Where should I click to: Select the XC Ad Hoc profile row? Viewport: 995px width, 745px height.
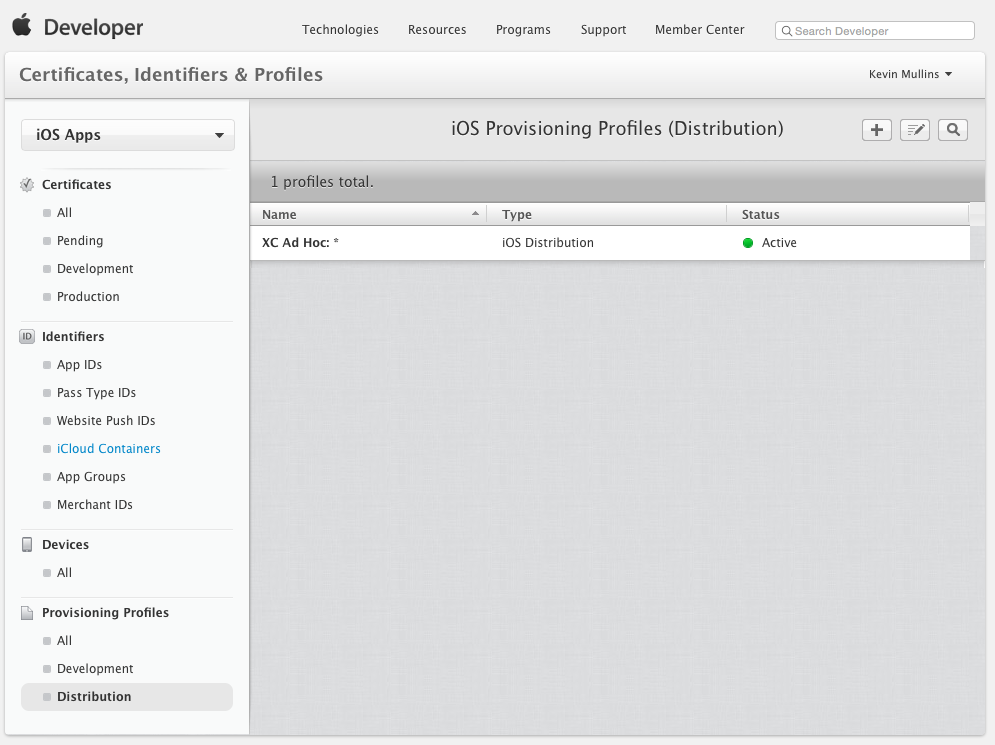coord(301,242)
